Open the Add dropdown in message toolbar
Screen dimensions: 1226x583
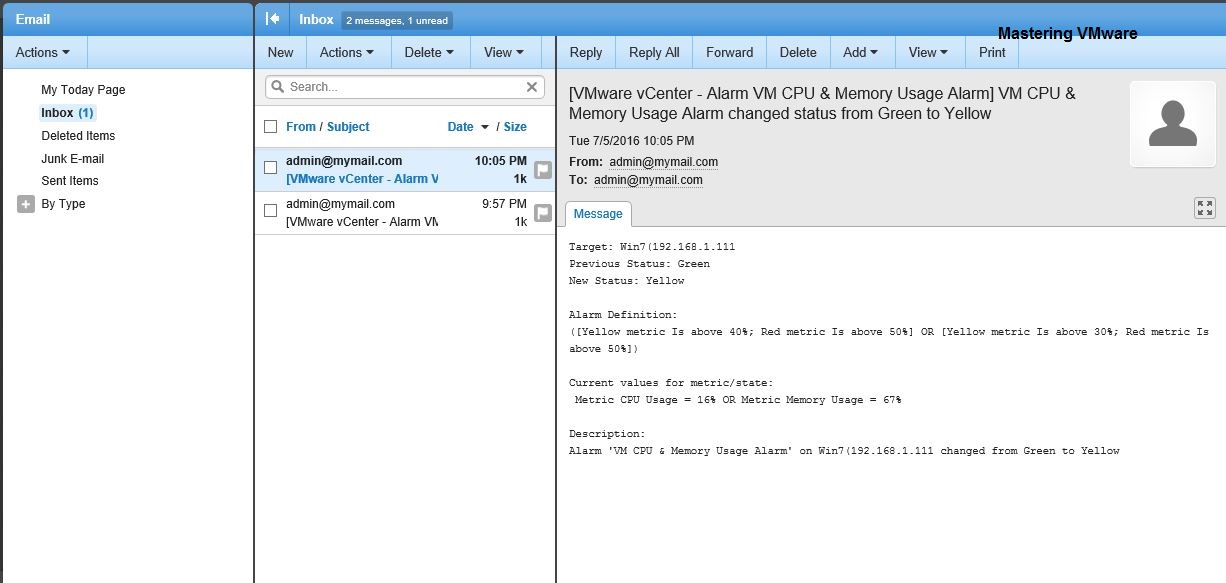tap(861, 52)
